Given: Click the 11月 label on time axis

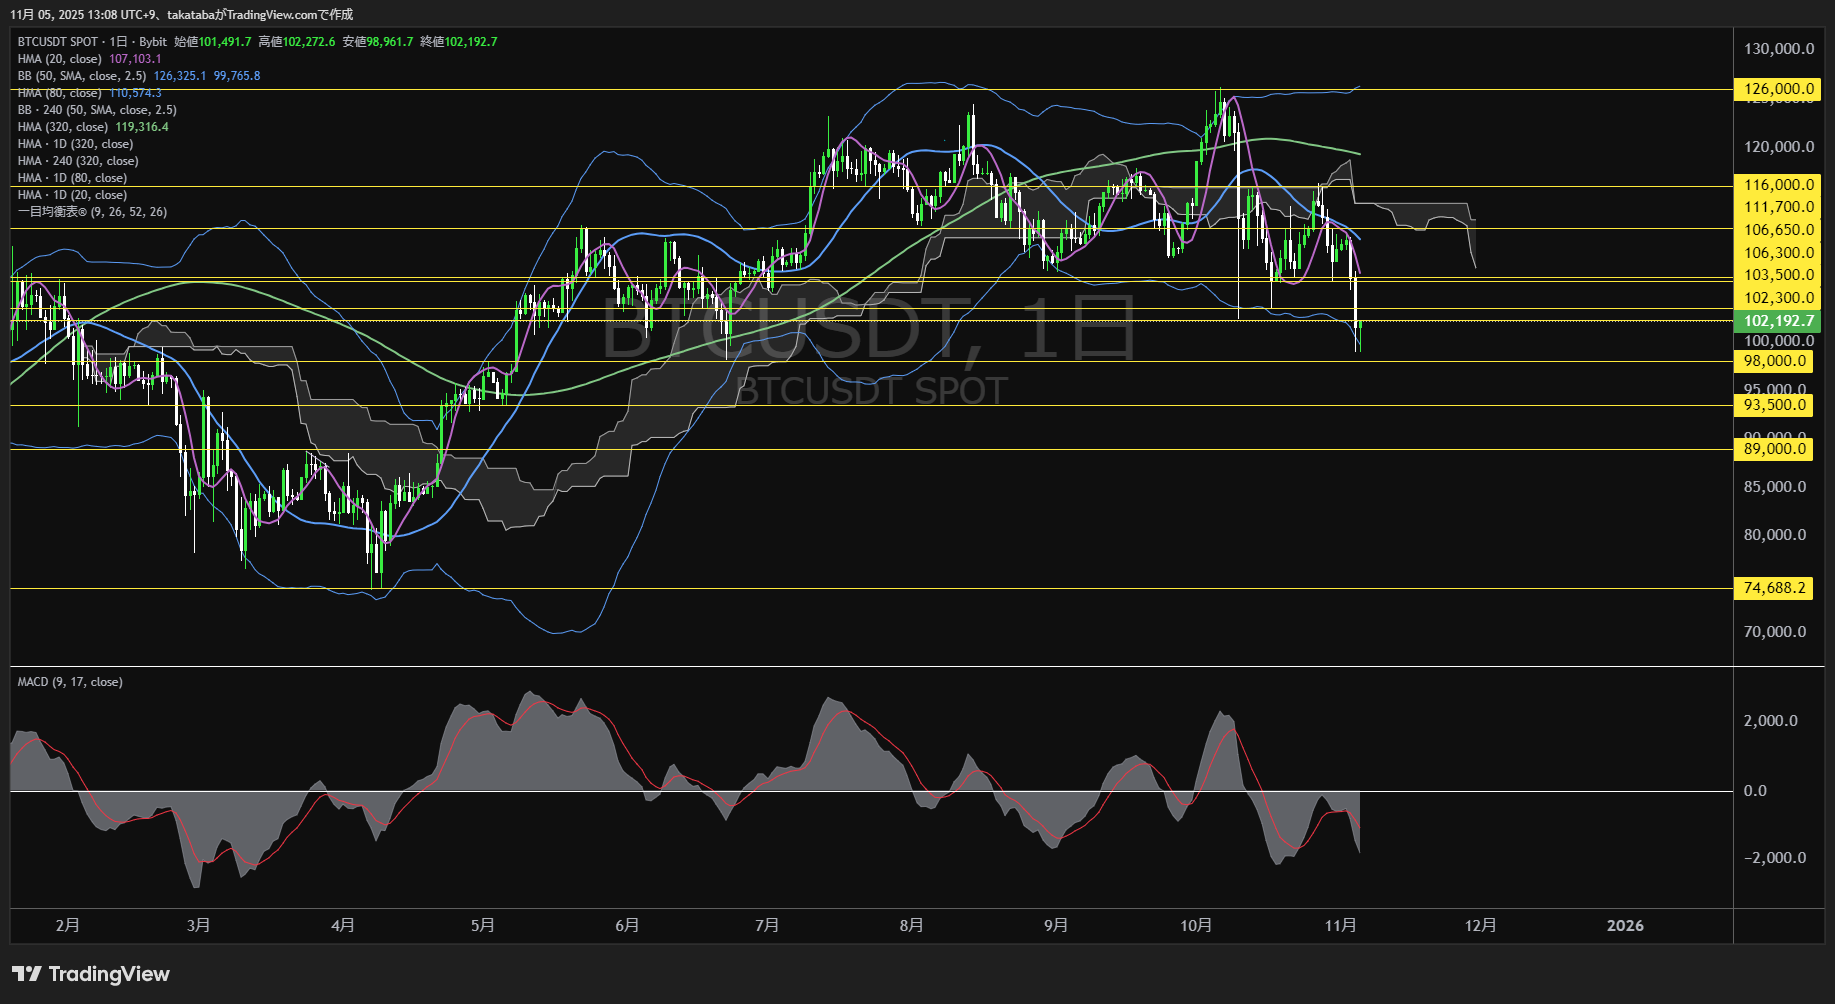Looking at the screenshot, I should (x=1340, y=926).
